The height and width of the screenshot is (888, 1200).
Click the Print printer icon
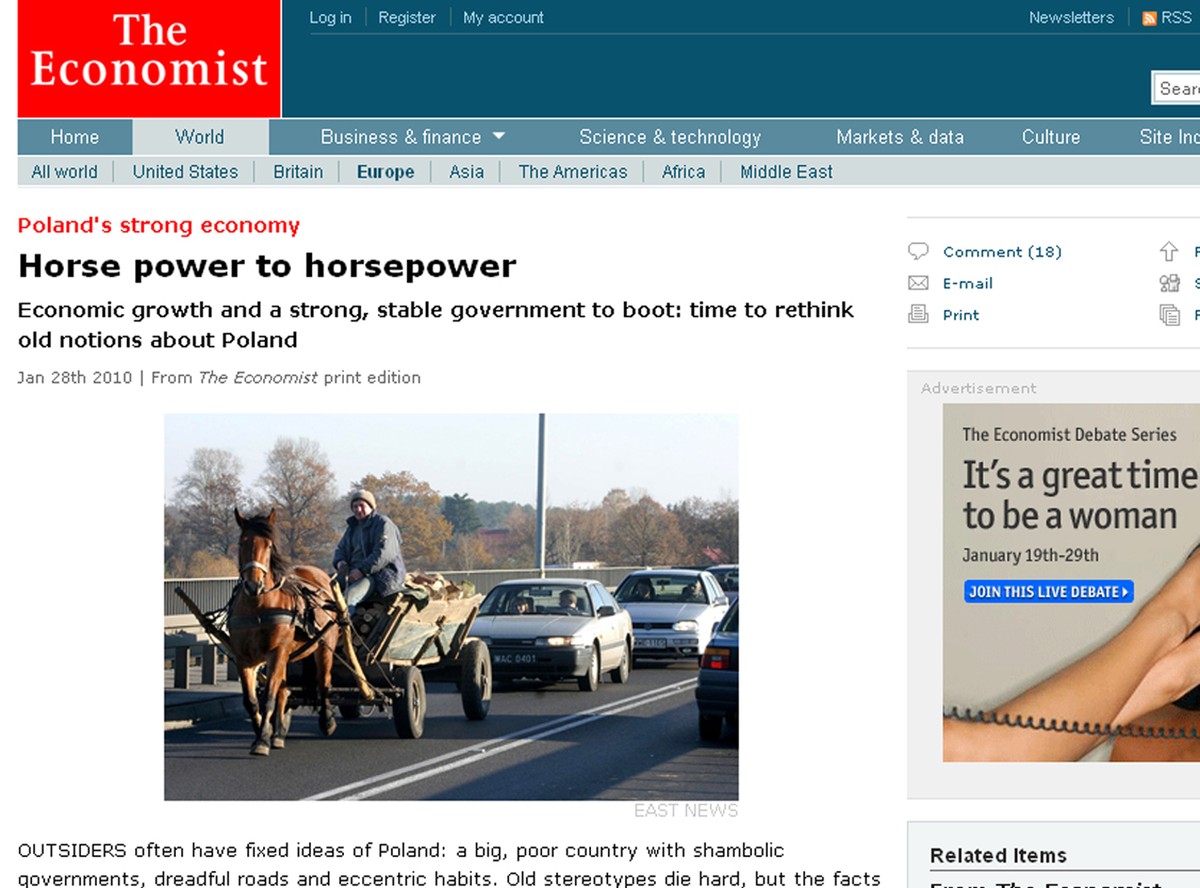click(918, 314)
